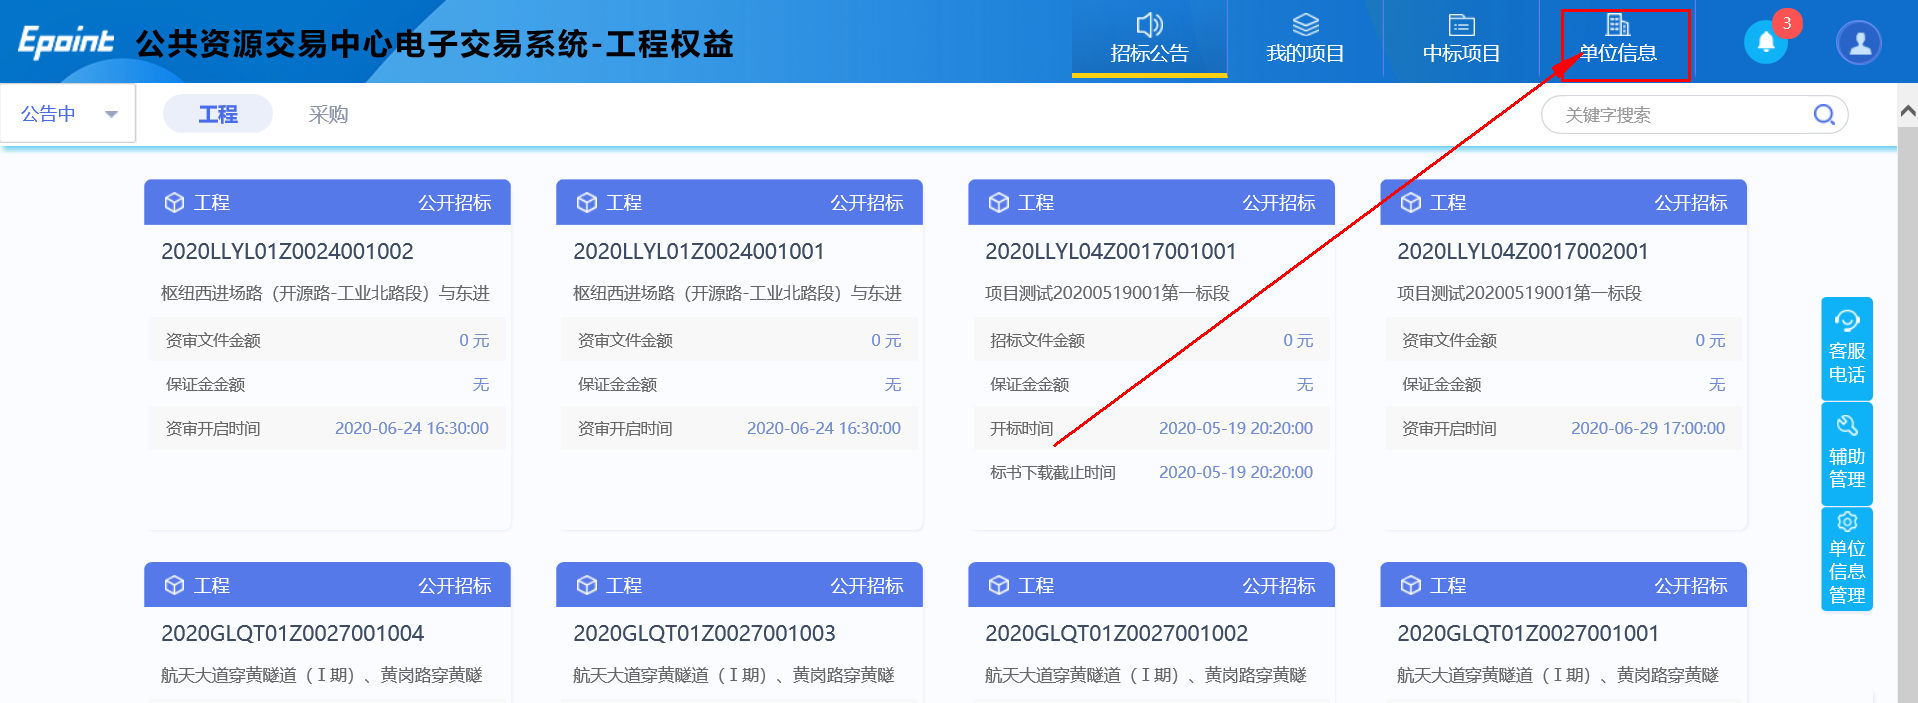This screenshot has height=703, width=1918.
Task: Open 中标项目 navigation tab
Action: (1461, 40)
